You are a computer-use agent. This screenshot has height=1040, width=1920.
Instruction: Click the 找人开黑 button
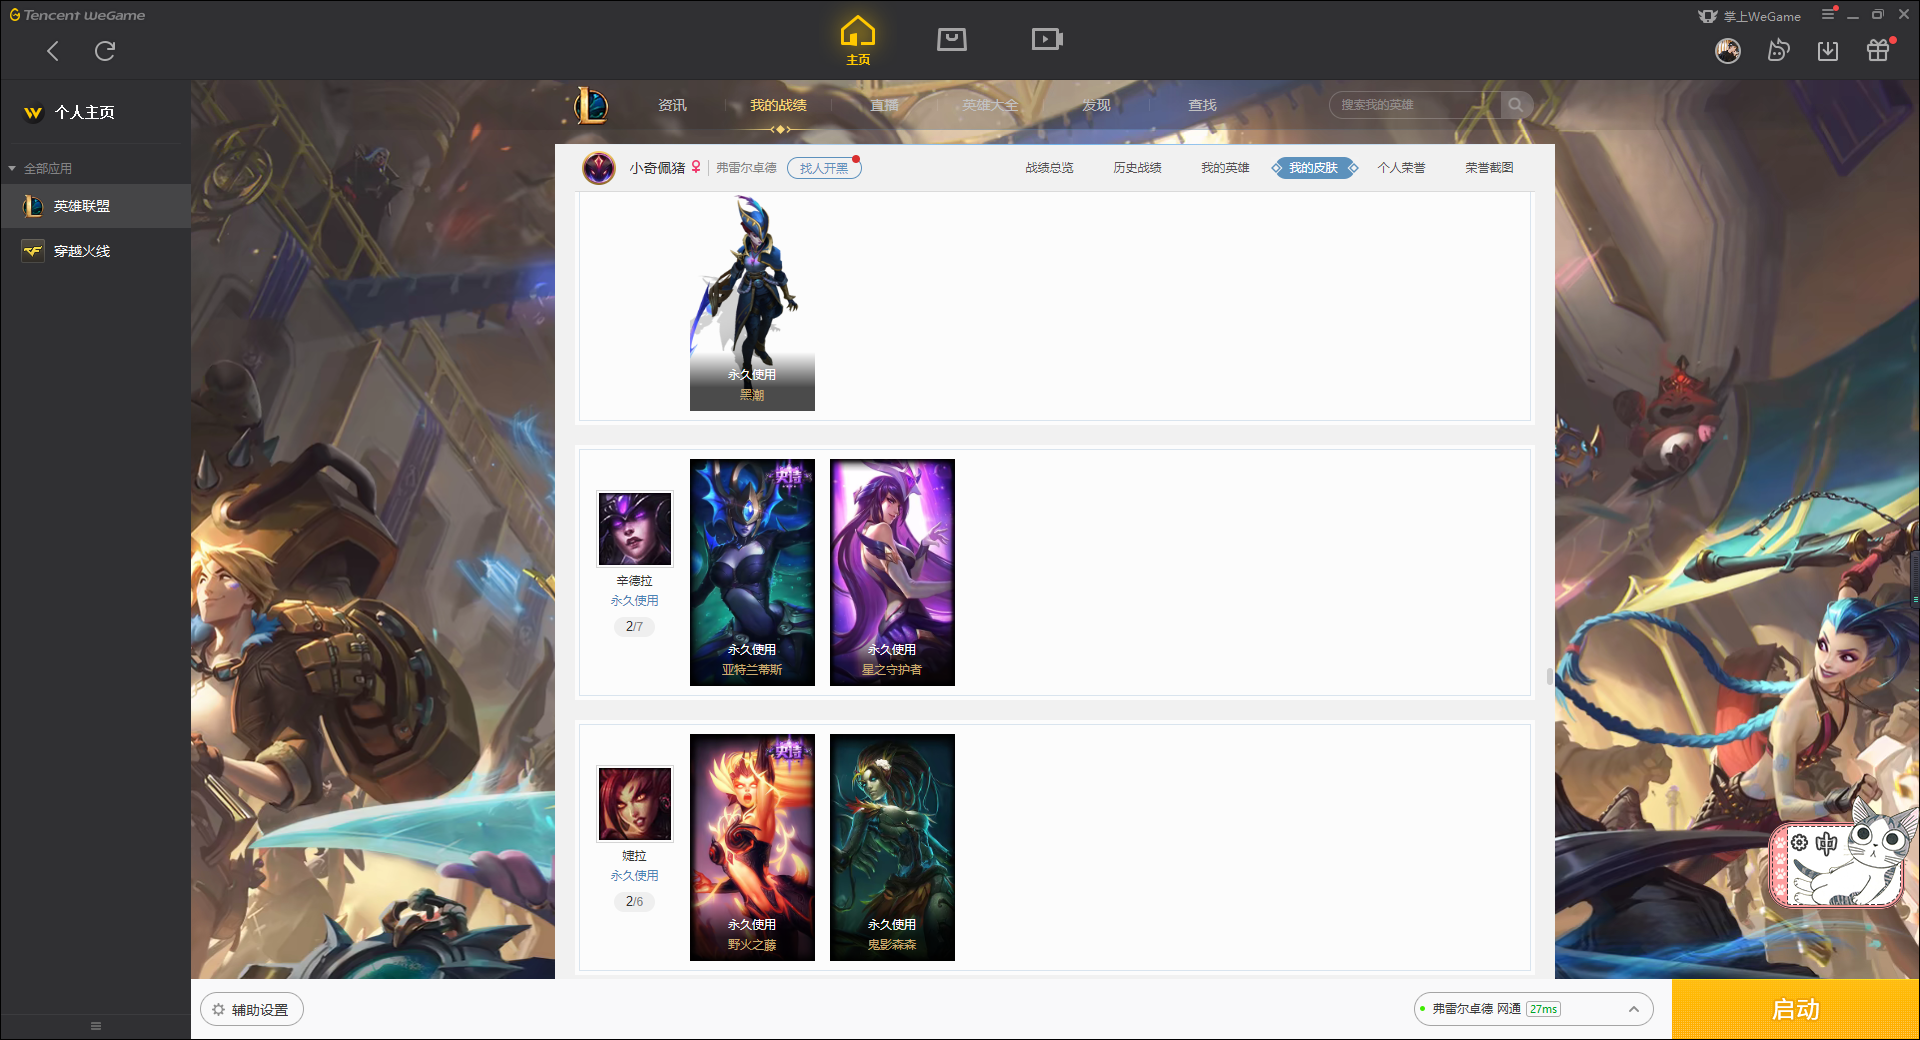click(824, 168)
